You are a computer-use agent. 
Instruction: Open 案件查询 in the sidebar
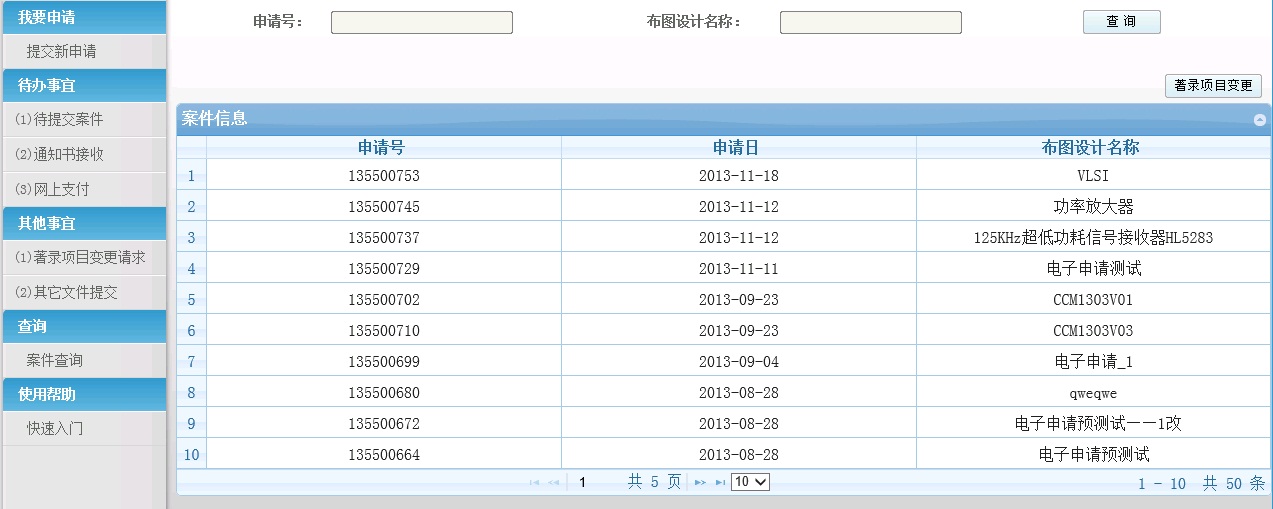55,360
